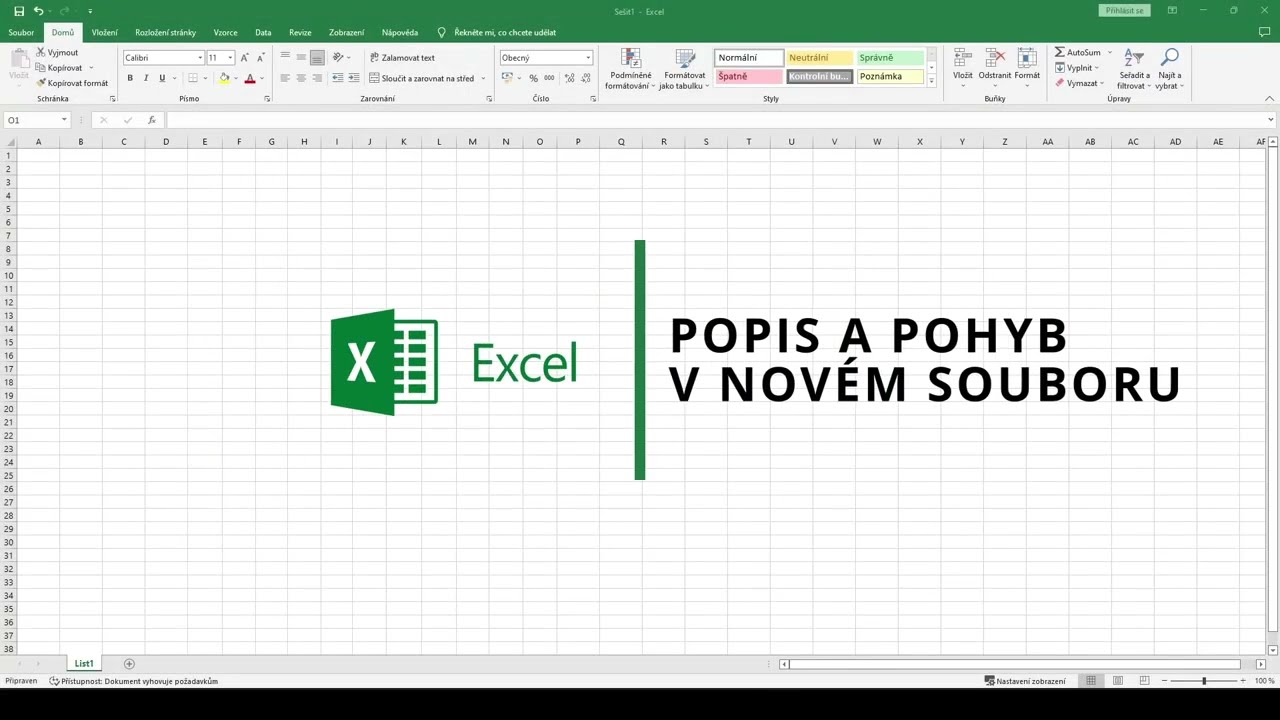Open Seřadit a filtrovat menu
The height and width of the screenshot is (720, 1280).
pyautogui.click(x=1134, y=68)
